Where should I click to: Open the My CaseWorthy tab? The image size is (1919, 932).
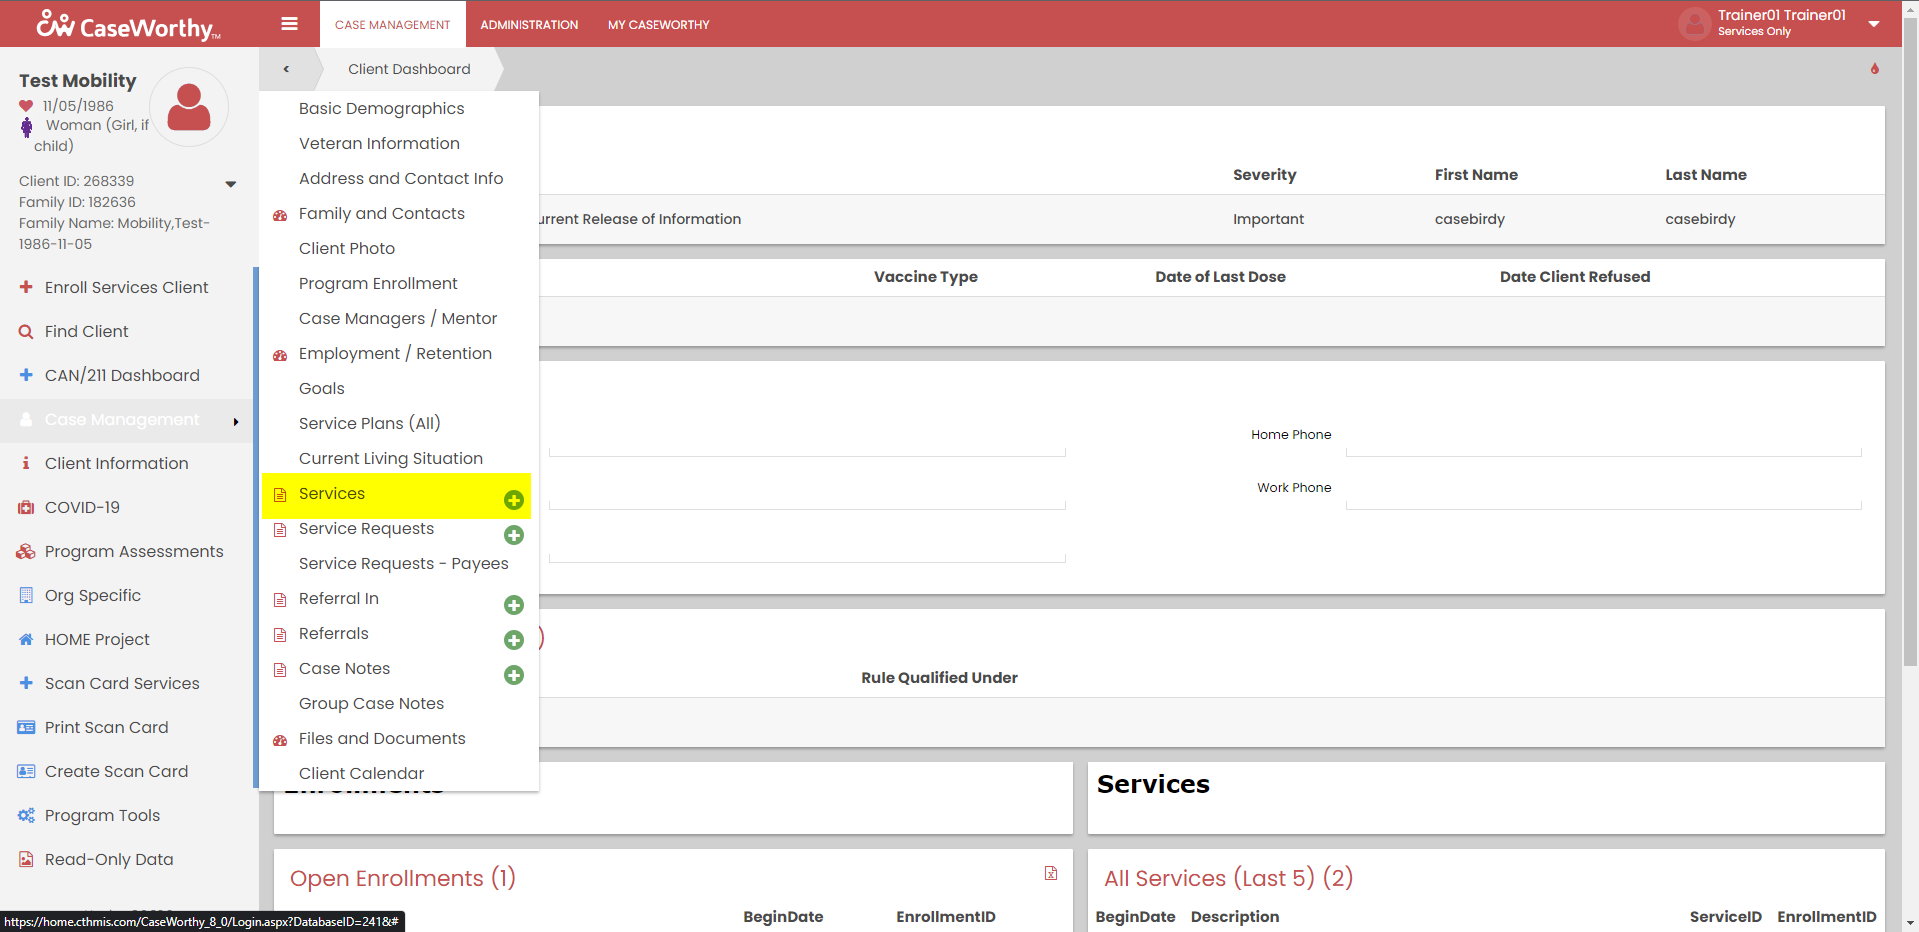(658, 24)
